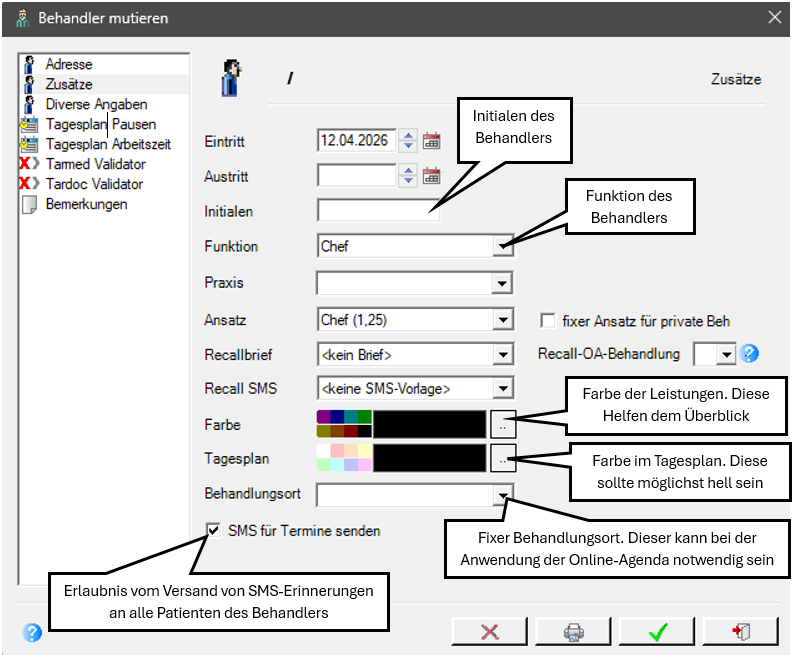
Task: Open the Recall-OA-Behandlung dropdown
Action: click(x=726, y=354)
